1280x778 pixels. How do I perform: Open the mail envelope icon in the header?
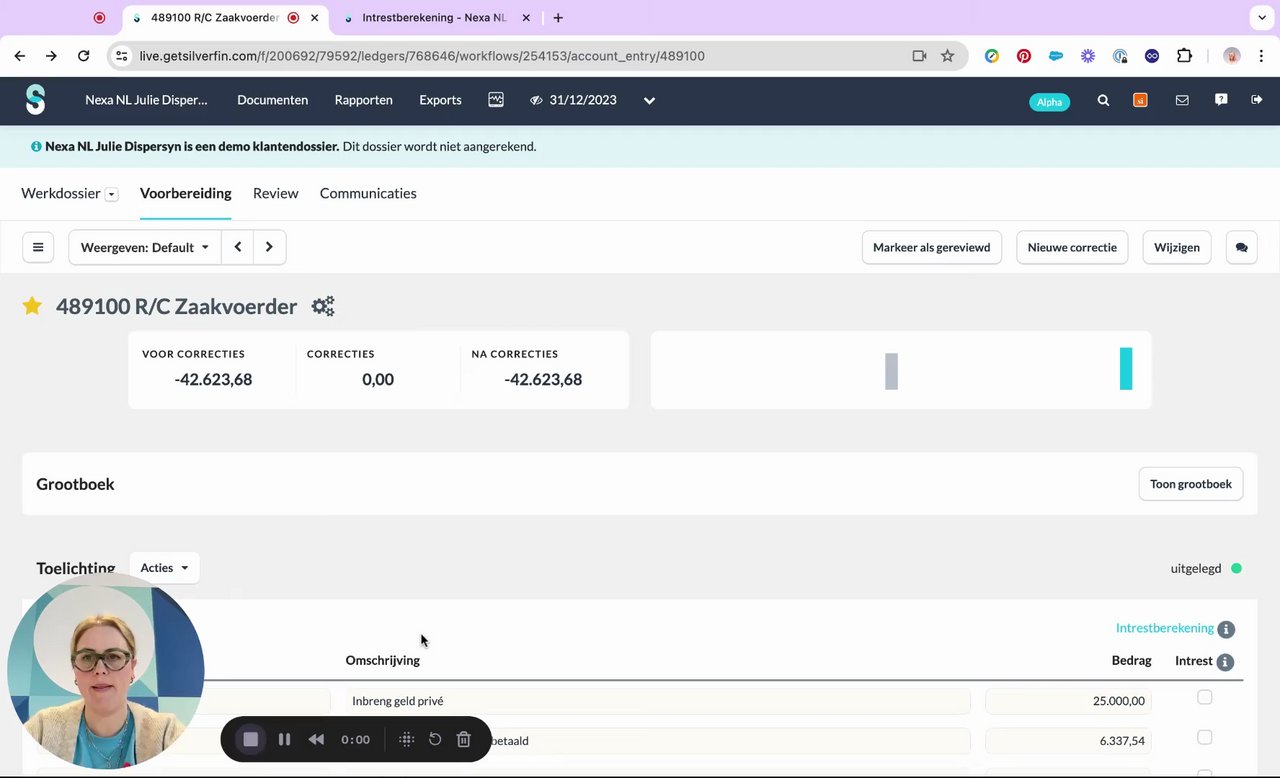tap(1182, 100)
